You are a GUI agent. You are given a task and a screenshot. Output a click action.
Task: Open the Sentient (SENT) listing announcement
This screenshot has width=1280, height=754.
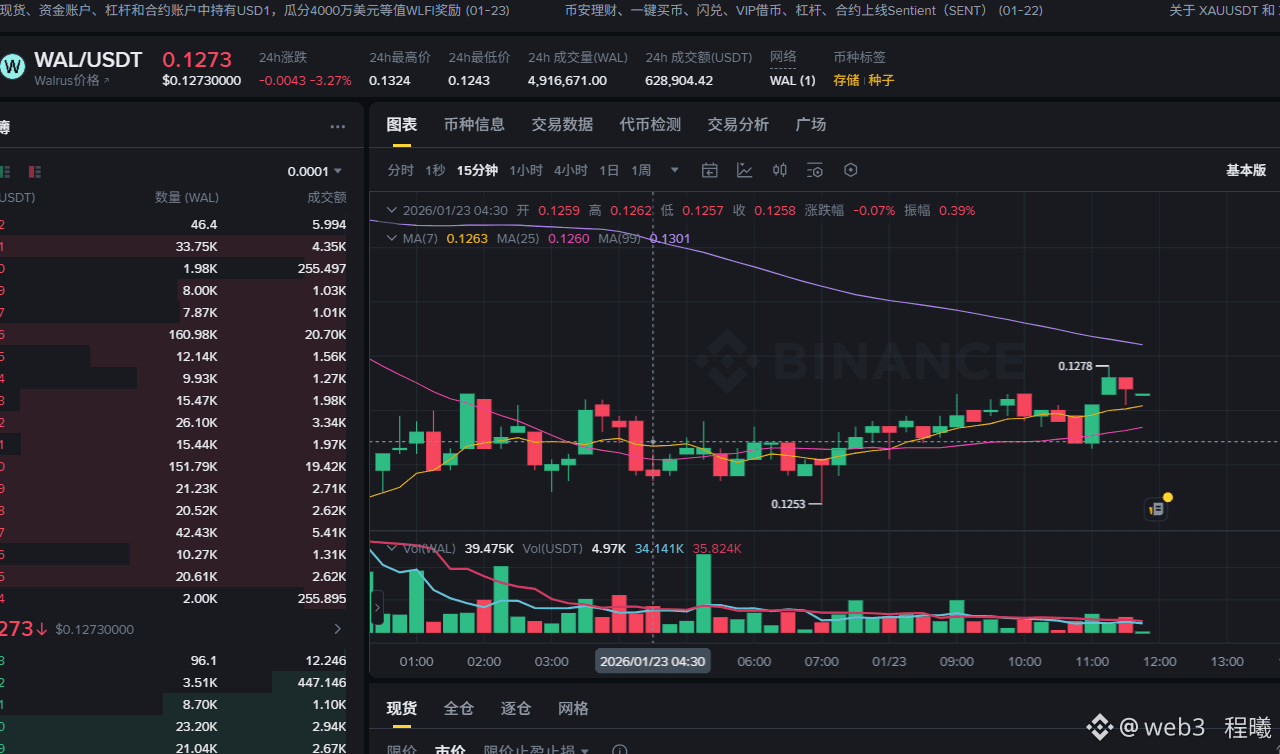point(804,11)
